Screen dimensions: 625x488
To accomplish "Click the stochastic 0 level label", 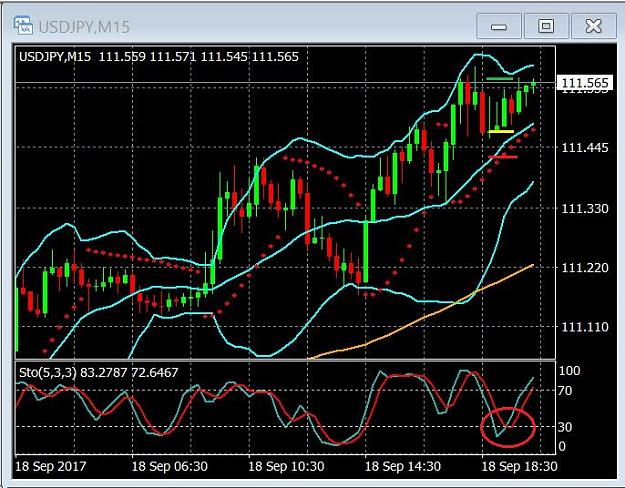I will pos(562,446).
